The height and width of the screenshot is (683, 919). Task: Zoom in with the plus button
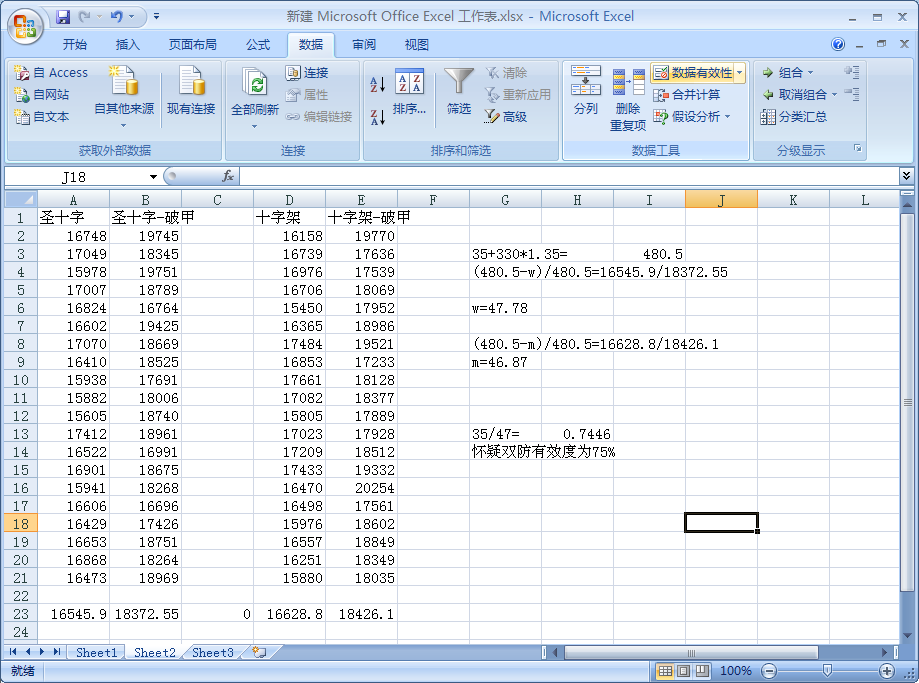[x=887, y=671]
